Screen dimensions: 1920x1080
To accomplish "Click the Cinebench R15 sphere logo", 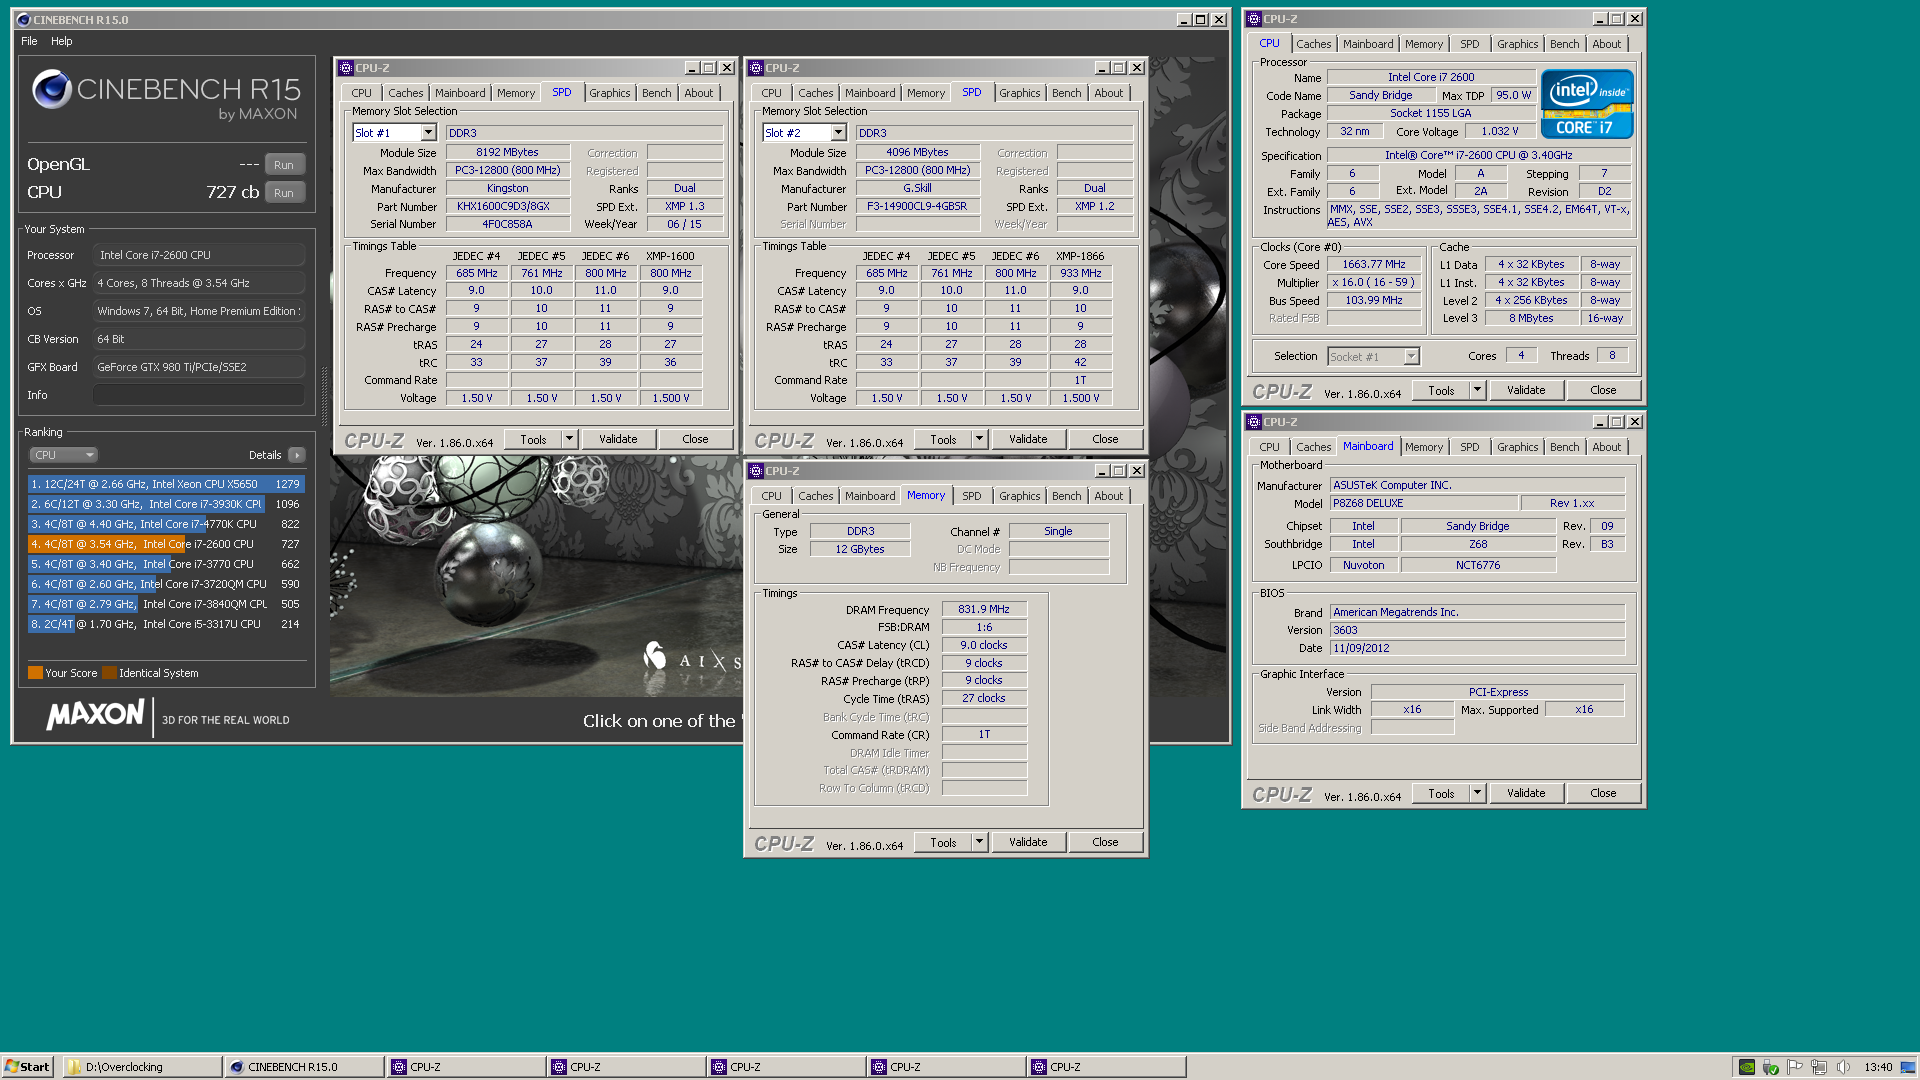I will tap(51, 90).
